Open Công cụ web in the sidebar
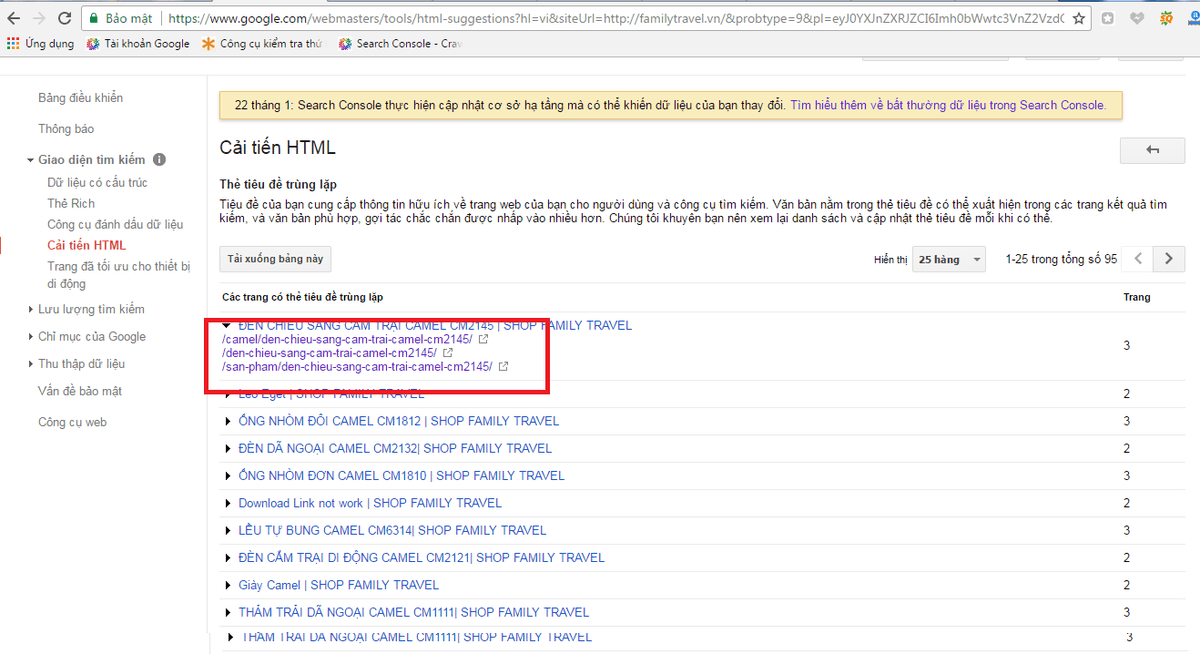This screenshot has width=1200, height=654. click(72, 422)
